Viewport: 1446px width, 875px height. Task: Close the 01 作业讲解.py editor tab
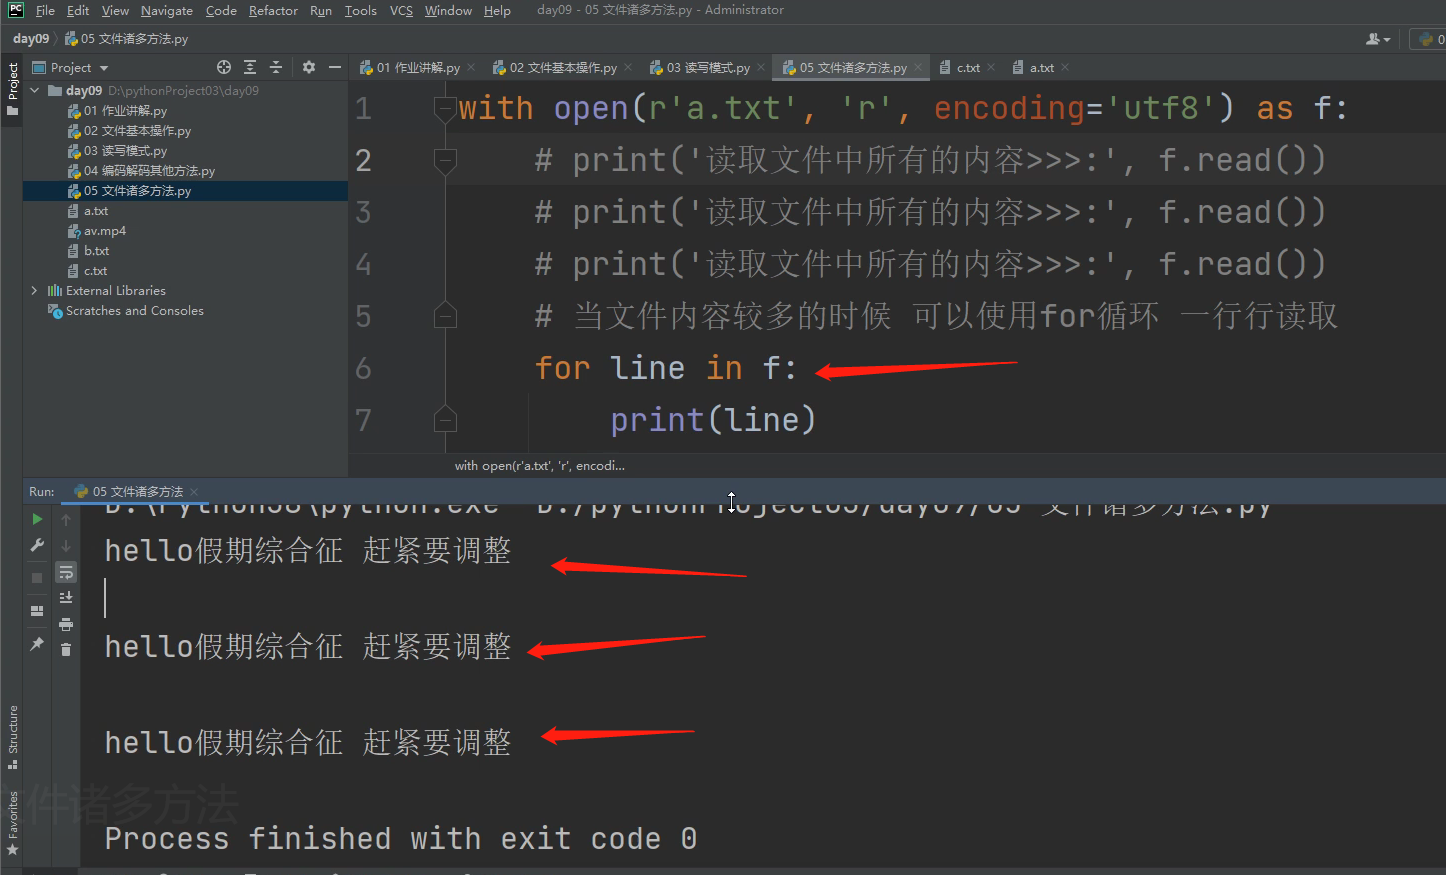471,67
